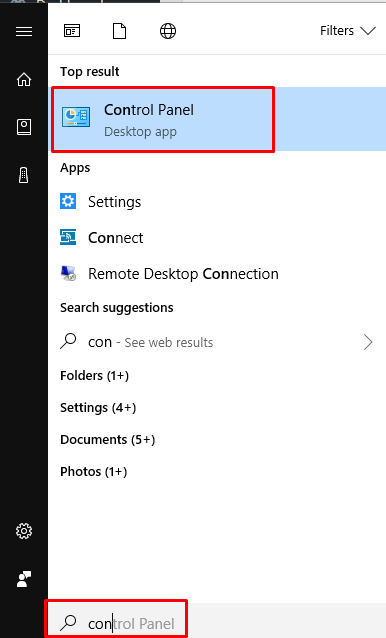
Task: Select the 'con - See web results' suggestion
Action: 217,342
